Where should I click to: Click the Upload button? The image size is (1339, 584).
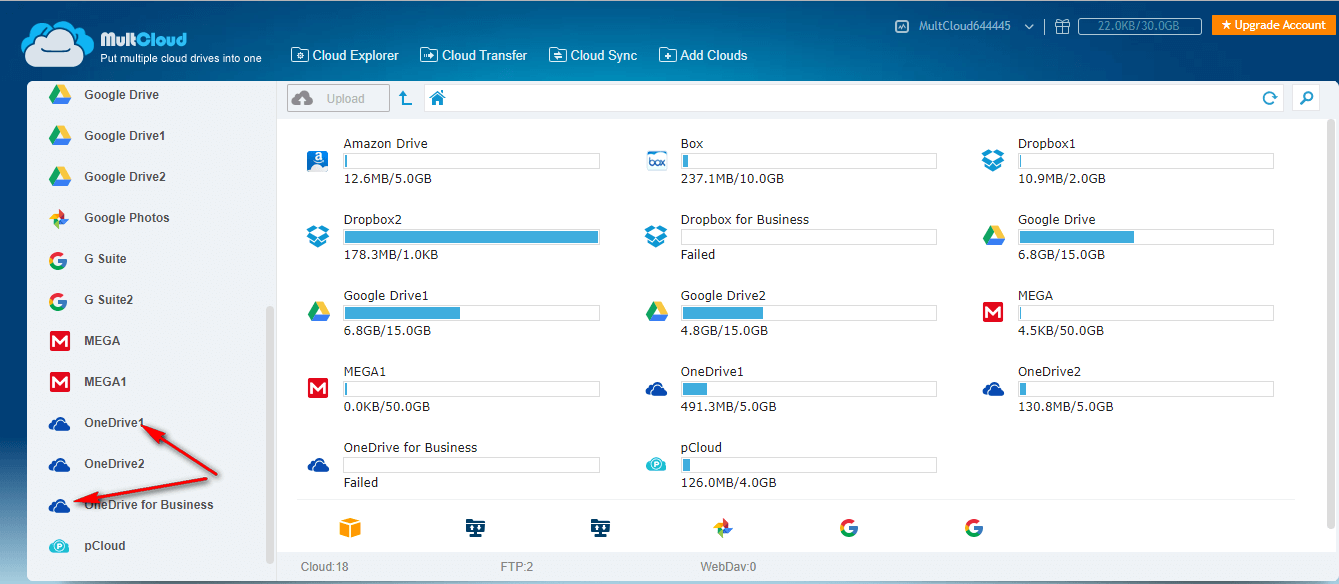tap(339, 98)
